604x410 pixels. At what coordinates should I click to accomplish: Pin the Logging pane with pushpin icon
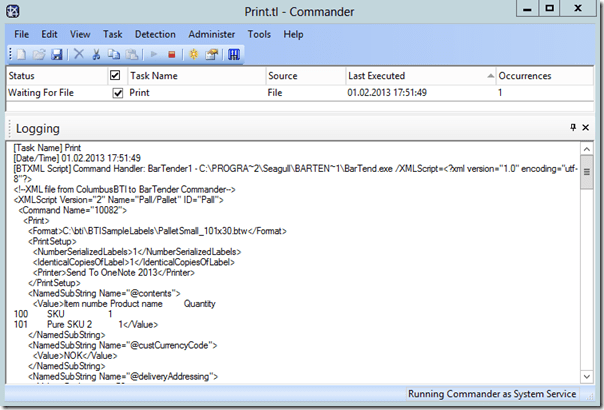(572, 128)
